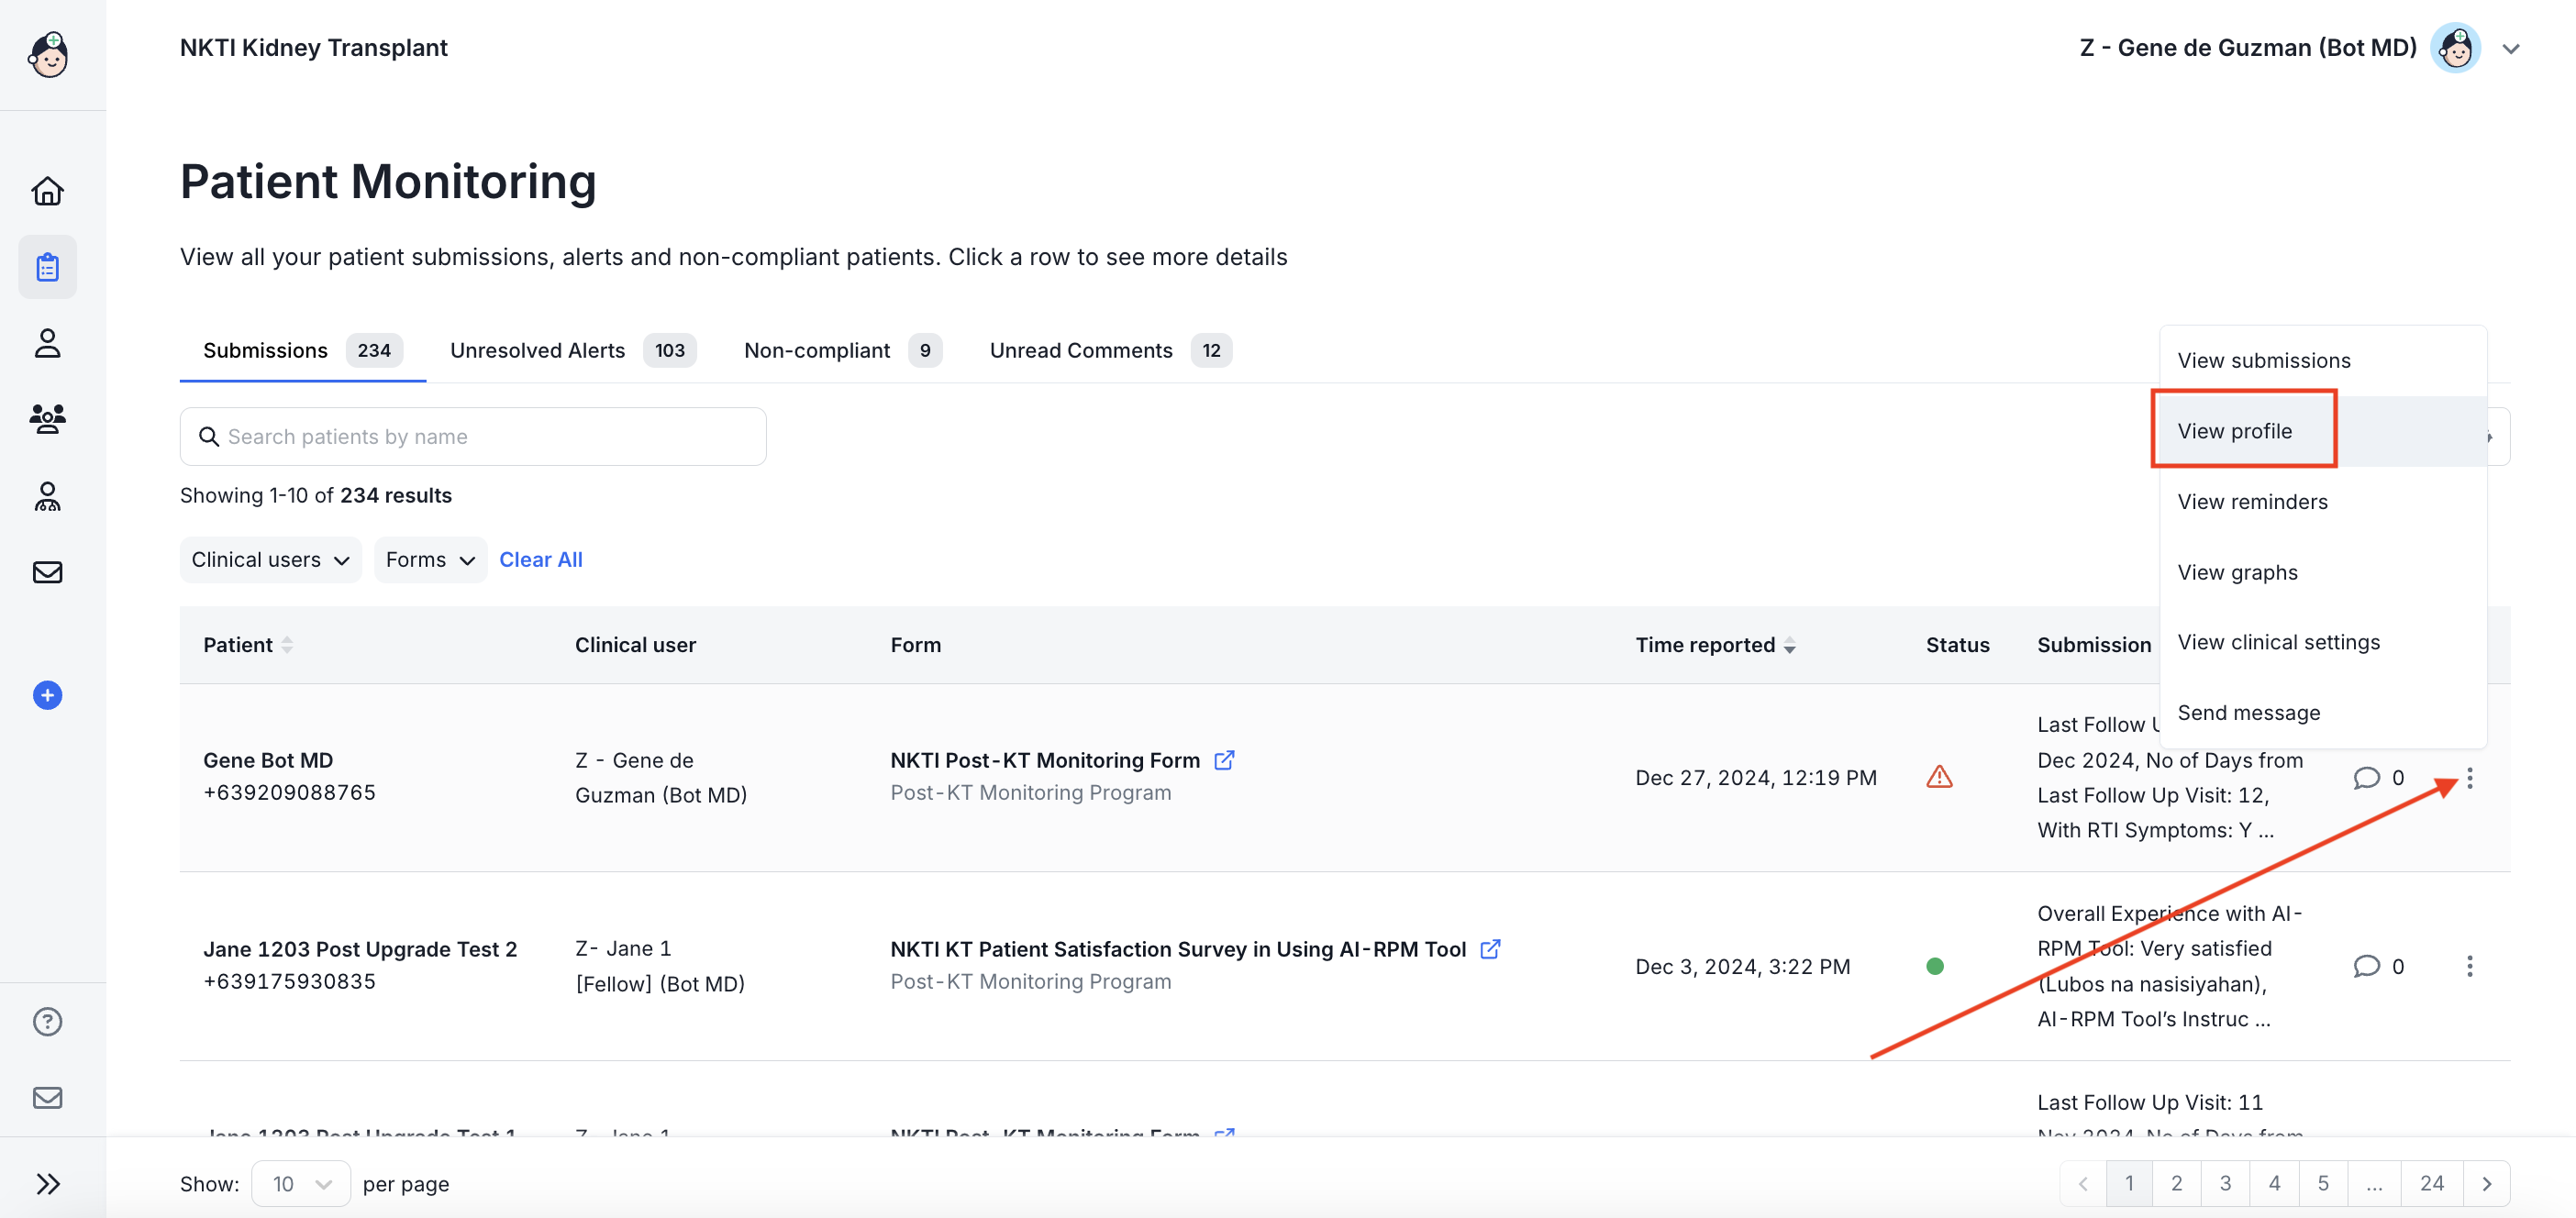Click the Clear All filters link
The image size is (2576, 1218).
[540, 560]
